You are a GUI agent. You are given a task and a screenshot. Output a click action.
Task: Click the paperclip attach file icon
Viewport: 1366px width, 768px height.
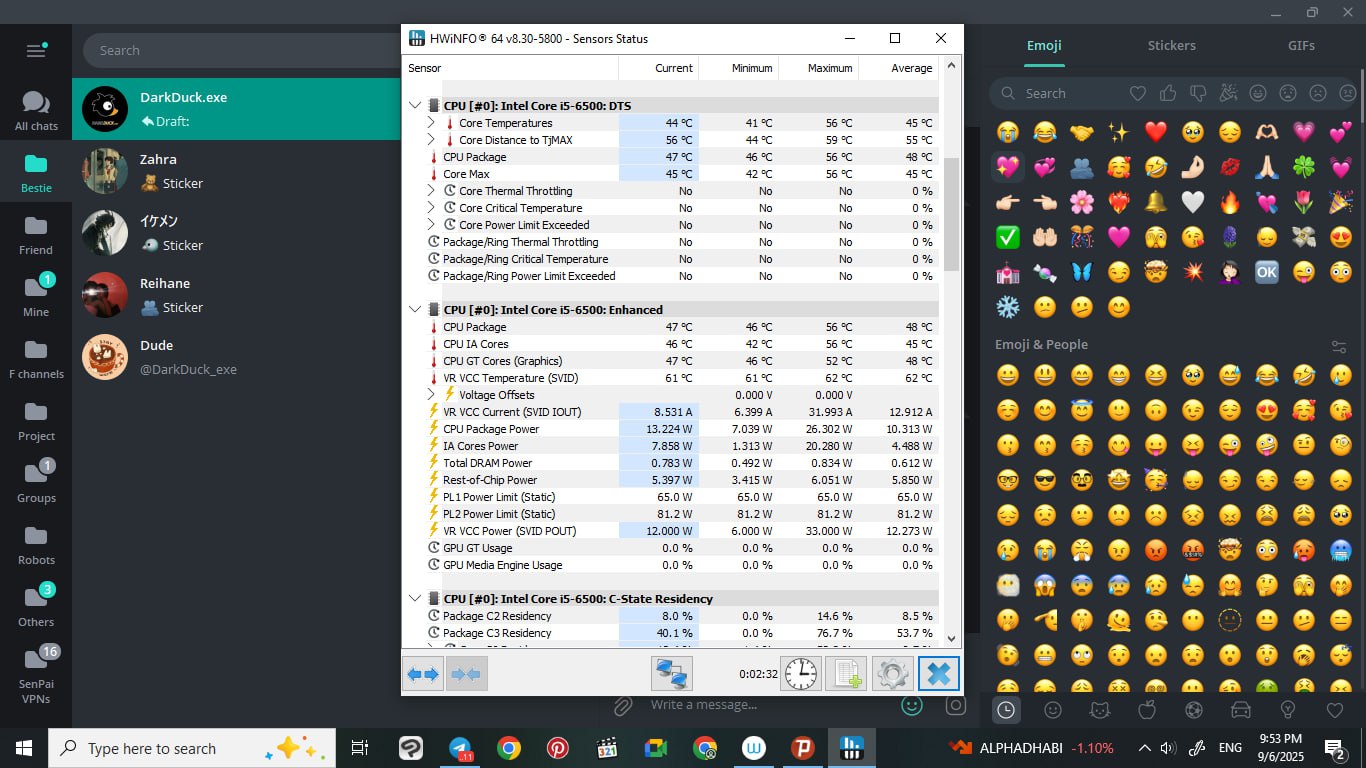tap(623, 706)
